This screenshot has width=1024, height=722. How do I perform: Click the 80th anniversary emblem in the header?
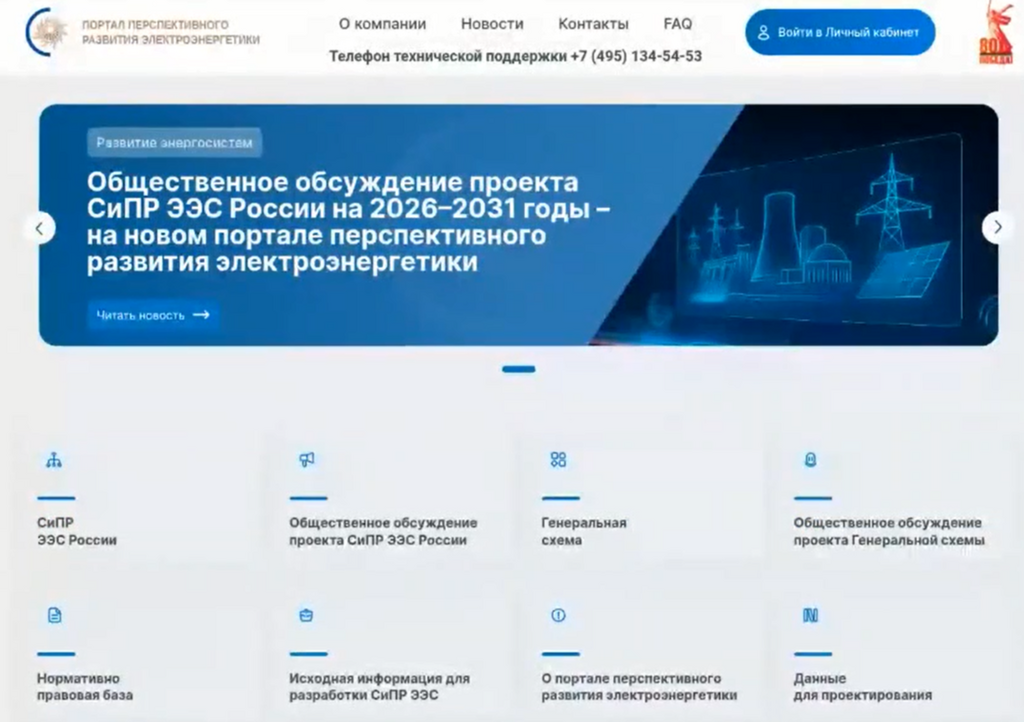(995, 35)
